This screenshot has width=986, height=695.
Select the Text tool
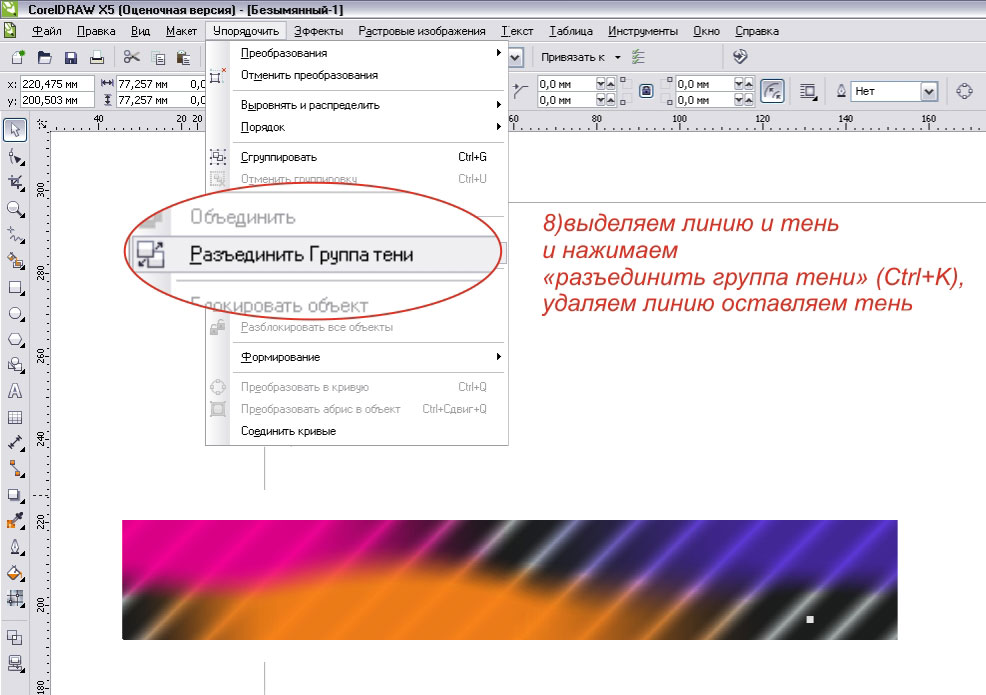15,391
